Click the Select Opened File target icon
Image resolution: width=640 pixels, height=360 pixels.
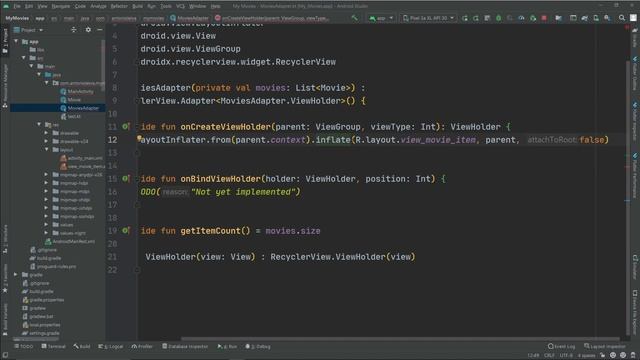click(x=73, y=30)
